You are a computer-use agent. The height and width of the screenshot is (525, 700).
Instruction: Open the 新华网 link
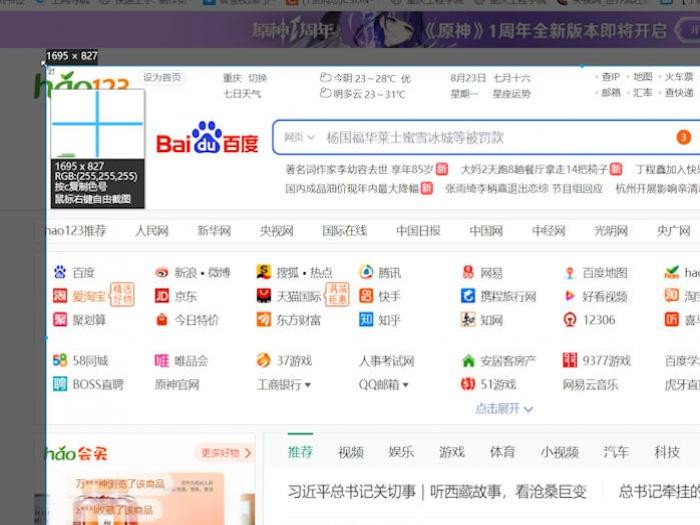pos(214,231)
